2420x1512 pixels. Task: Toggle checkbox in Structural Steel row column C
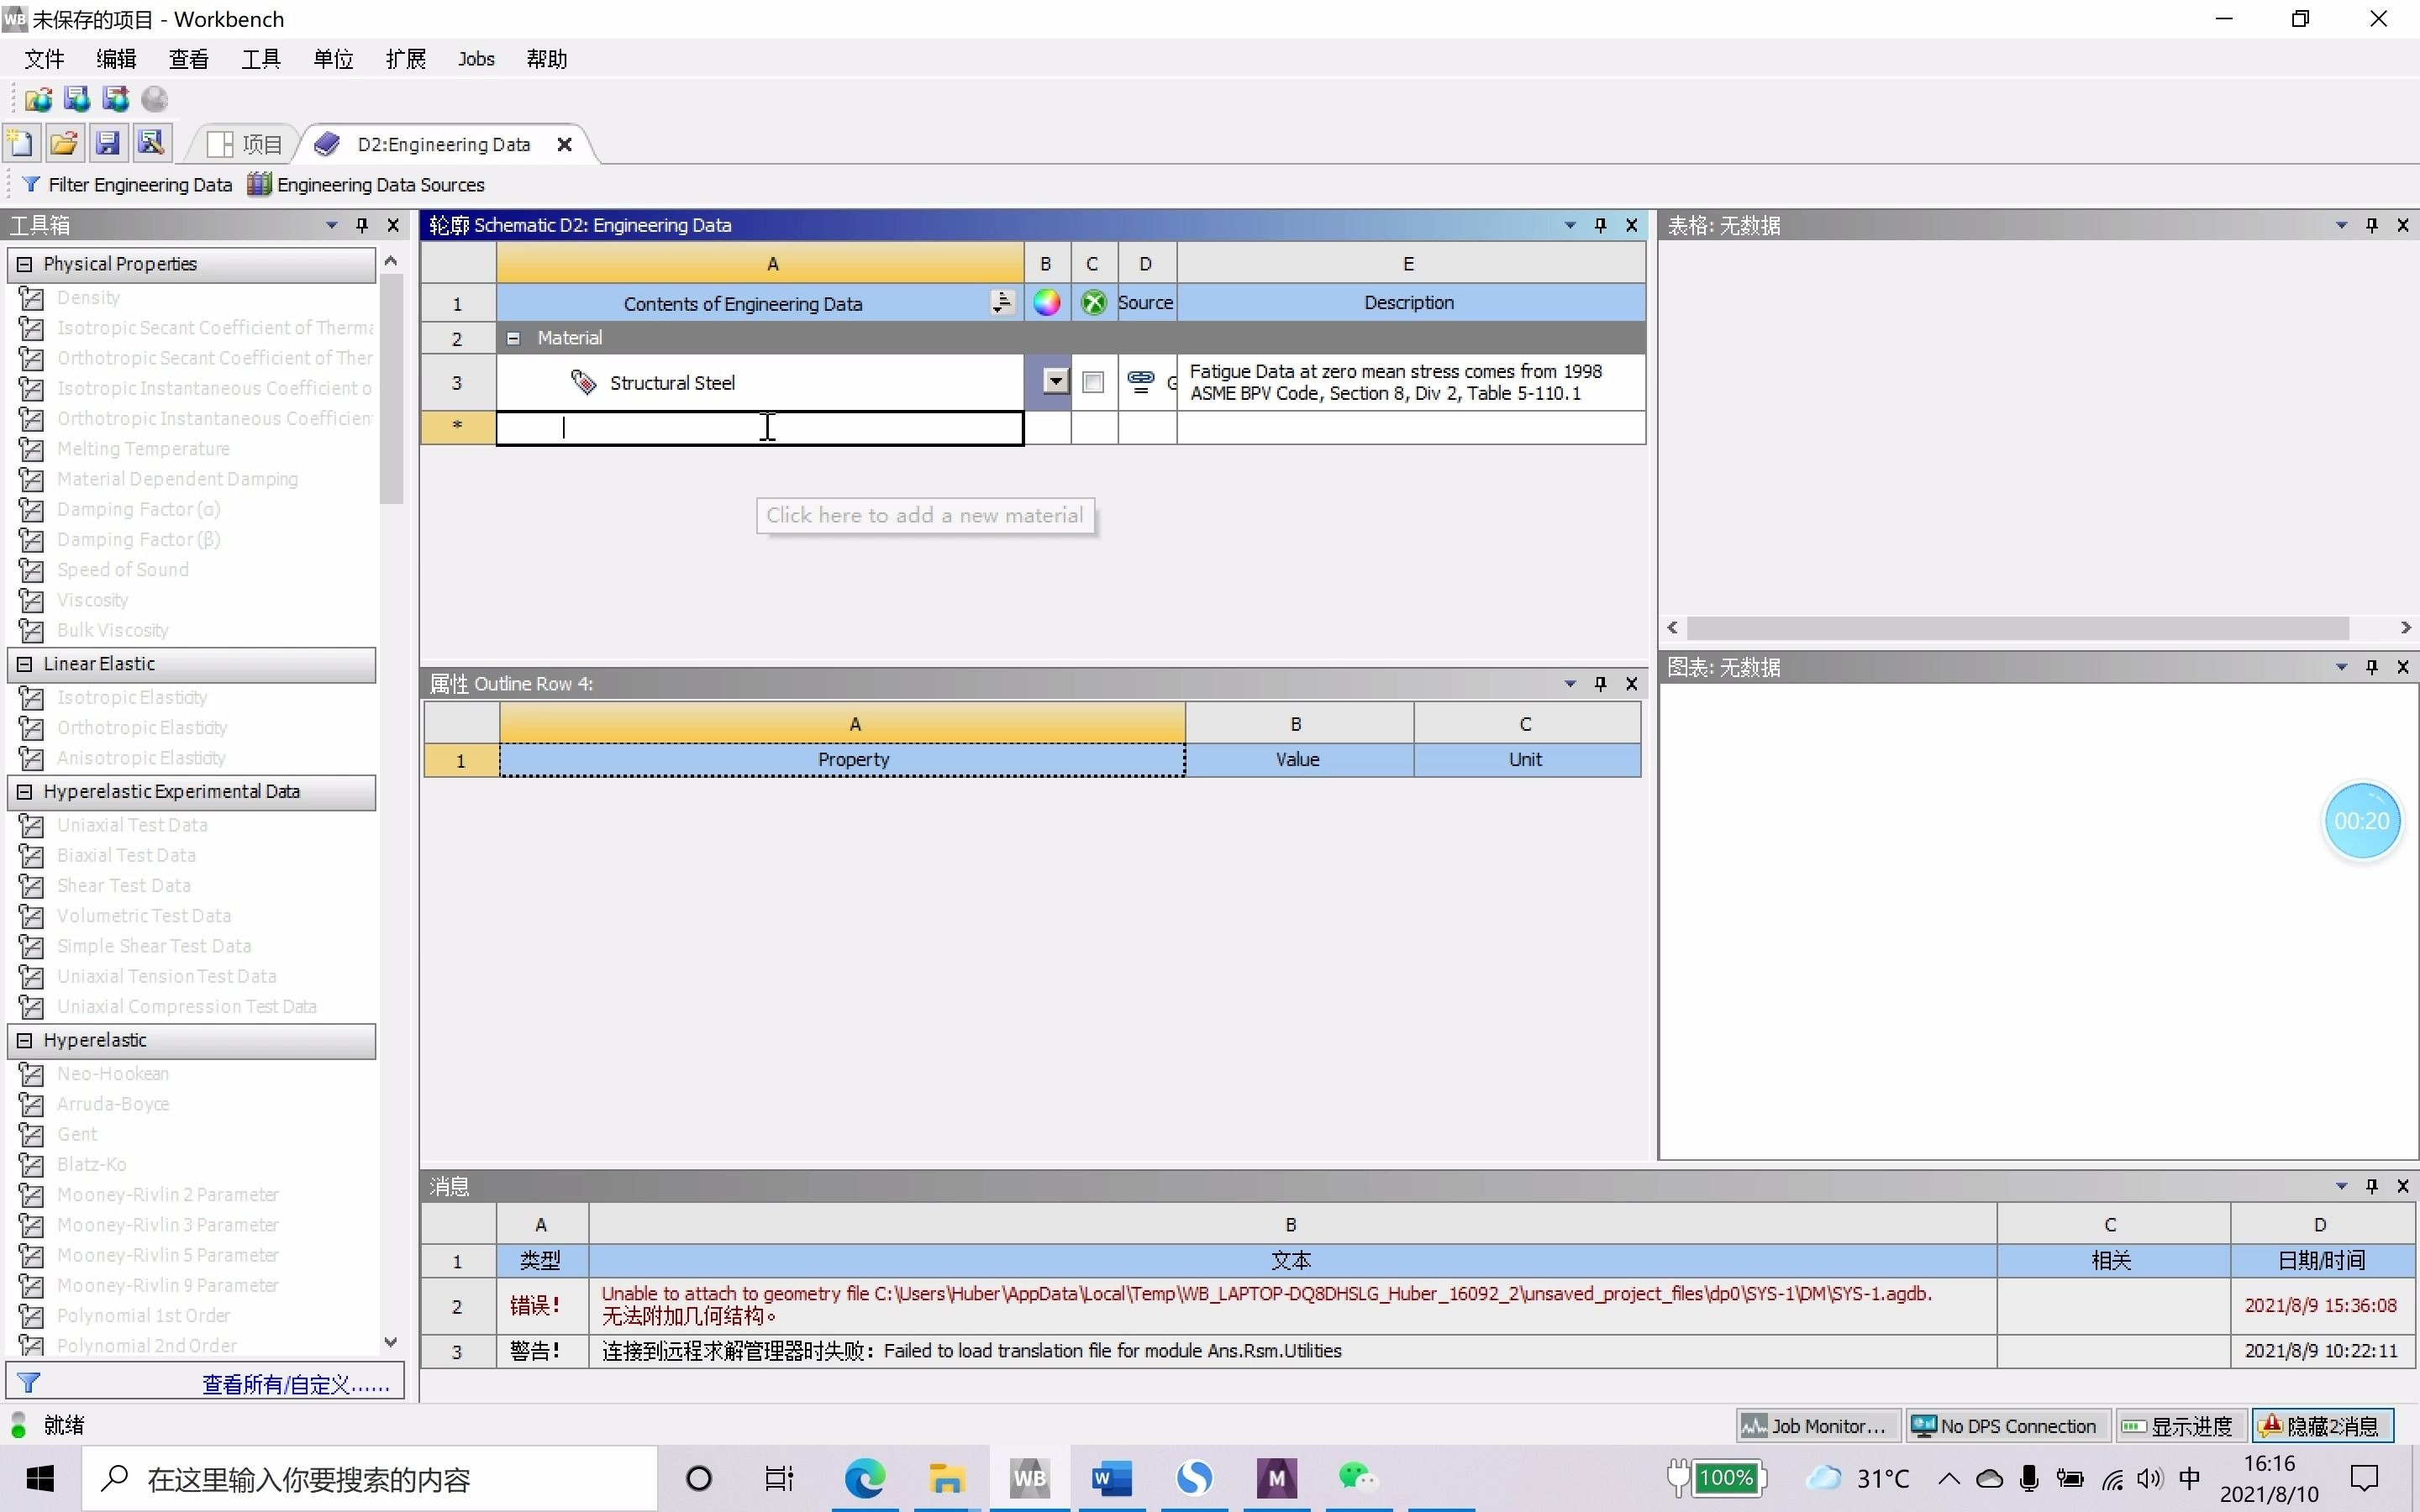pyautogui.click(x=1093, y=382)
